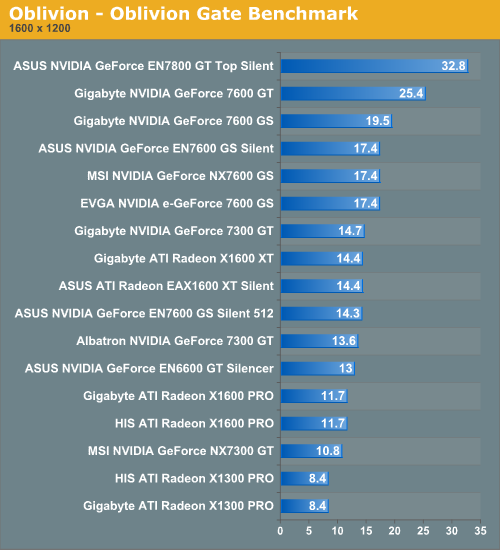
Task: Click the chart title Oblivion Gate Benchmark
Action: click(183, 14)
